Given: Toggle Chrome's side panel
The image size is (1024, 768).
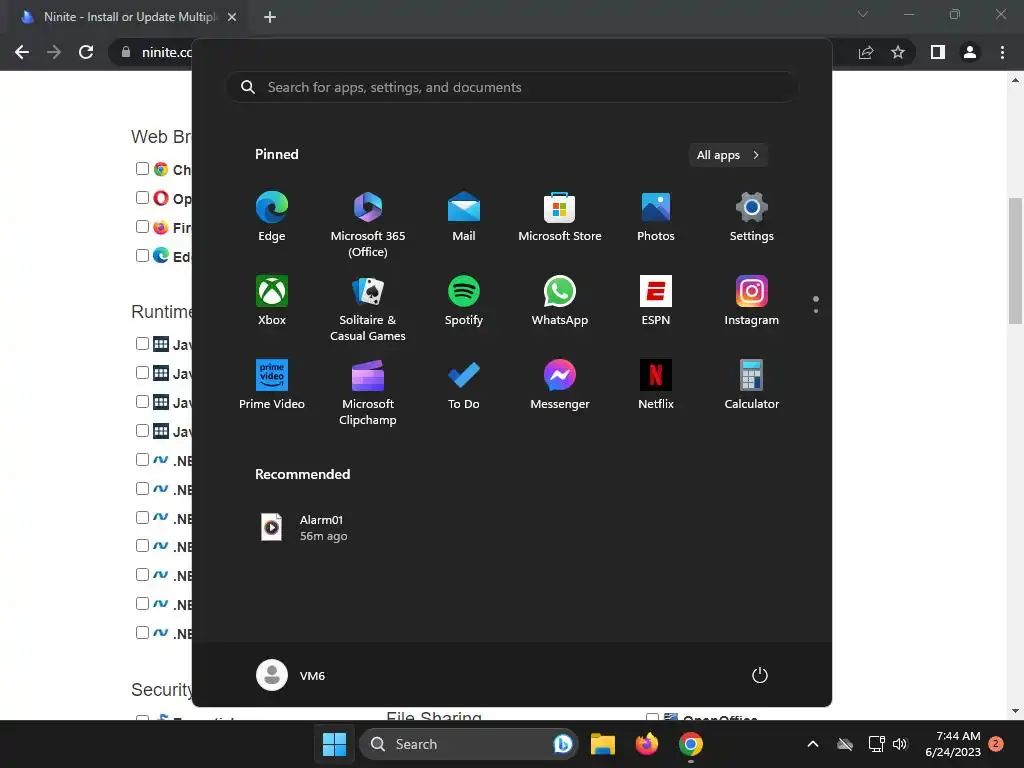Looking at the screenshot, I should click(938, 52).
